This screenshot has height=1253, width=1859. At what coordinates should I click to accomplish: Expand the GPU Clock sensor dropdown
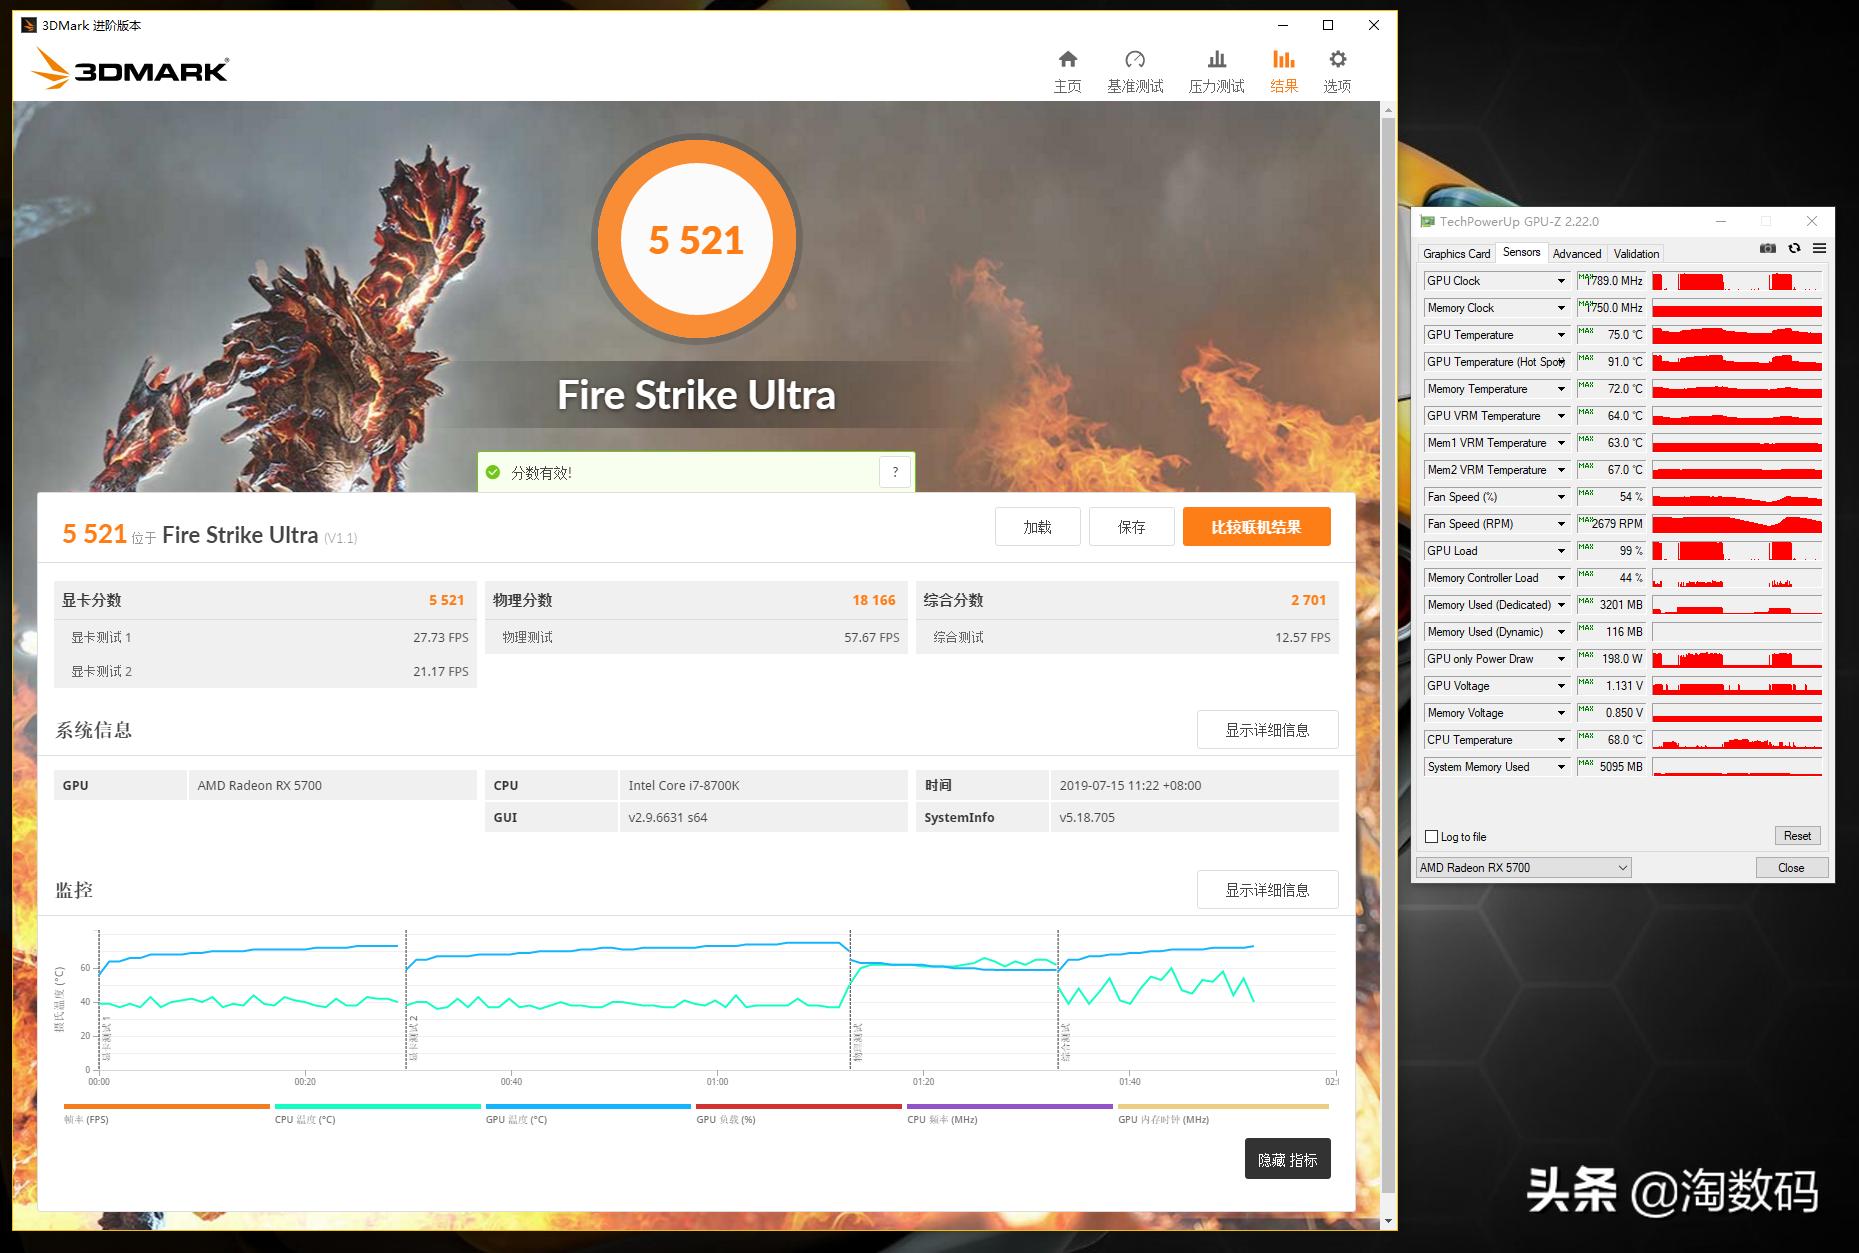pyautogui.click(x=1560, y=281)
